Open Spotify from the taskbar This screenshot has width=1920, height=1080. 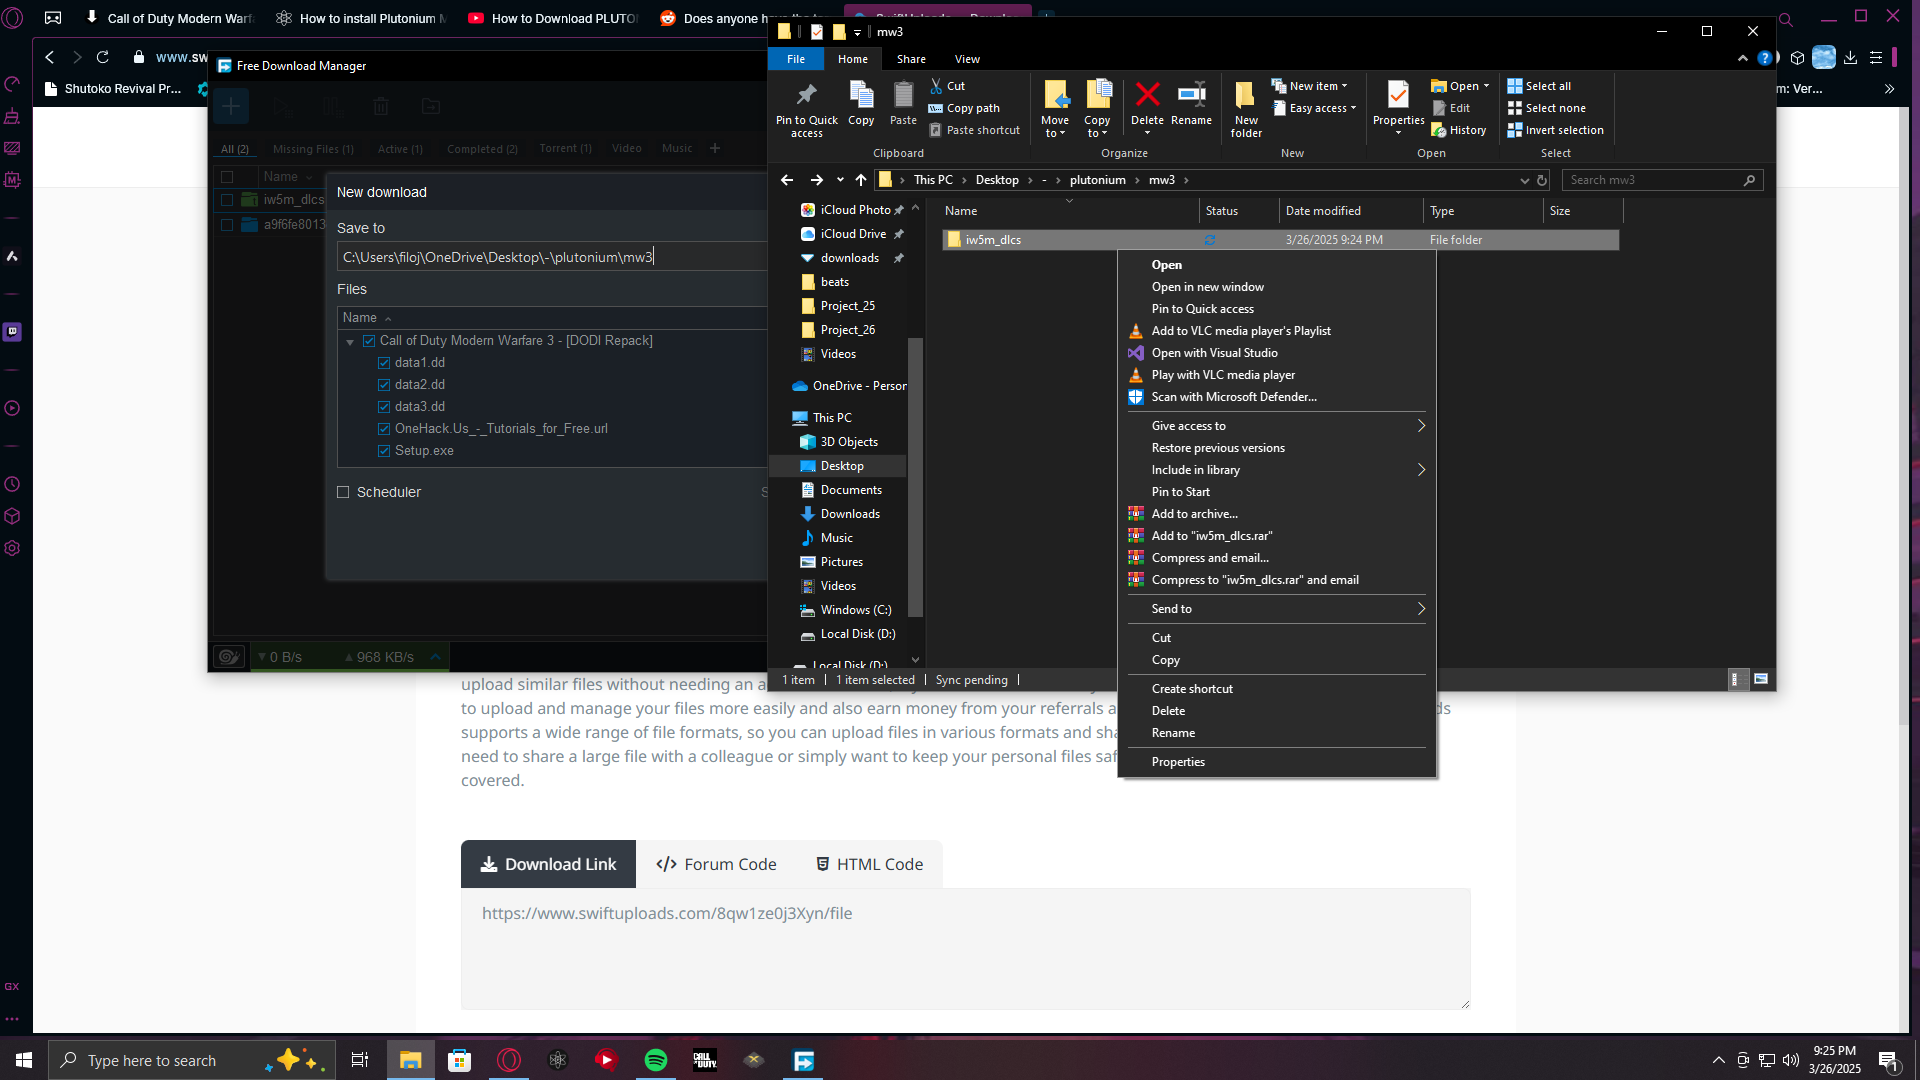coord(656,1060)
